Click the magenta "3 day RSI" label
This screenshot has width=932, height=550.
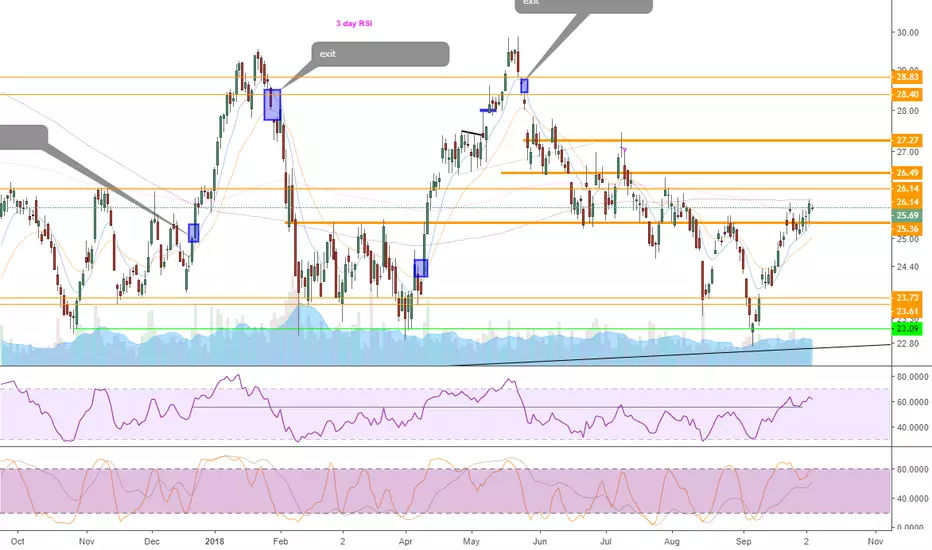354,24
